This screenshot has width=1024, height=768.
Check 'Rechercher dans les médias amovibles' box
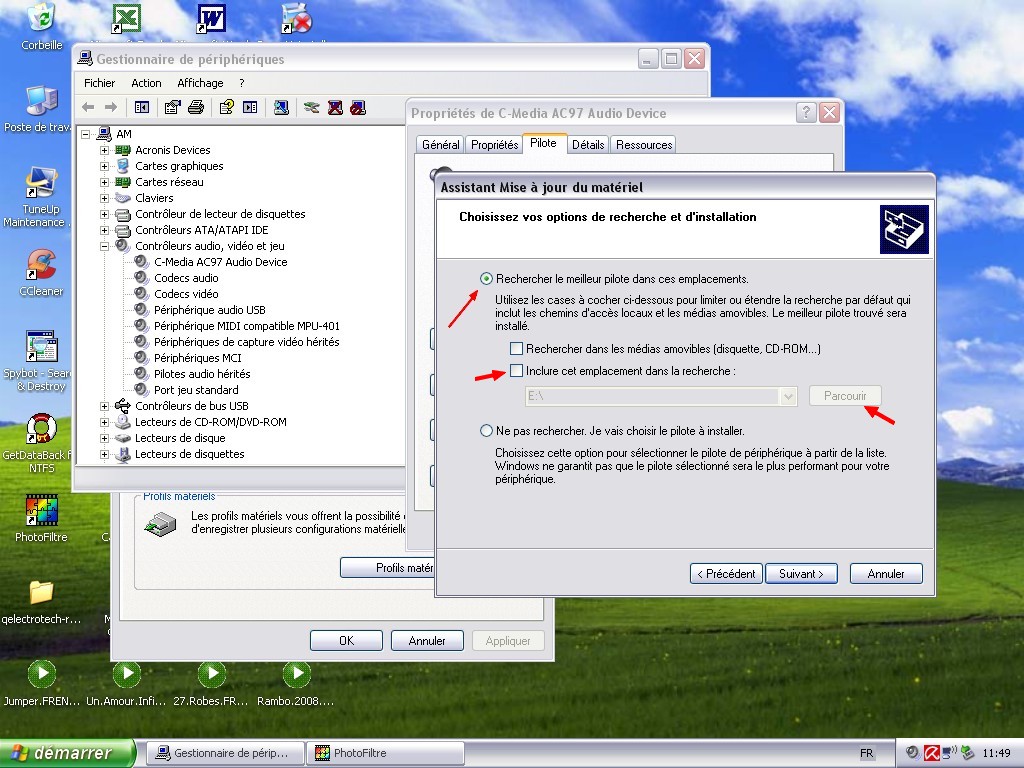pos(516,349)
